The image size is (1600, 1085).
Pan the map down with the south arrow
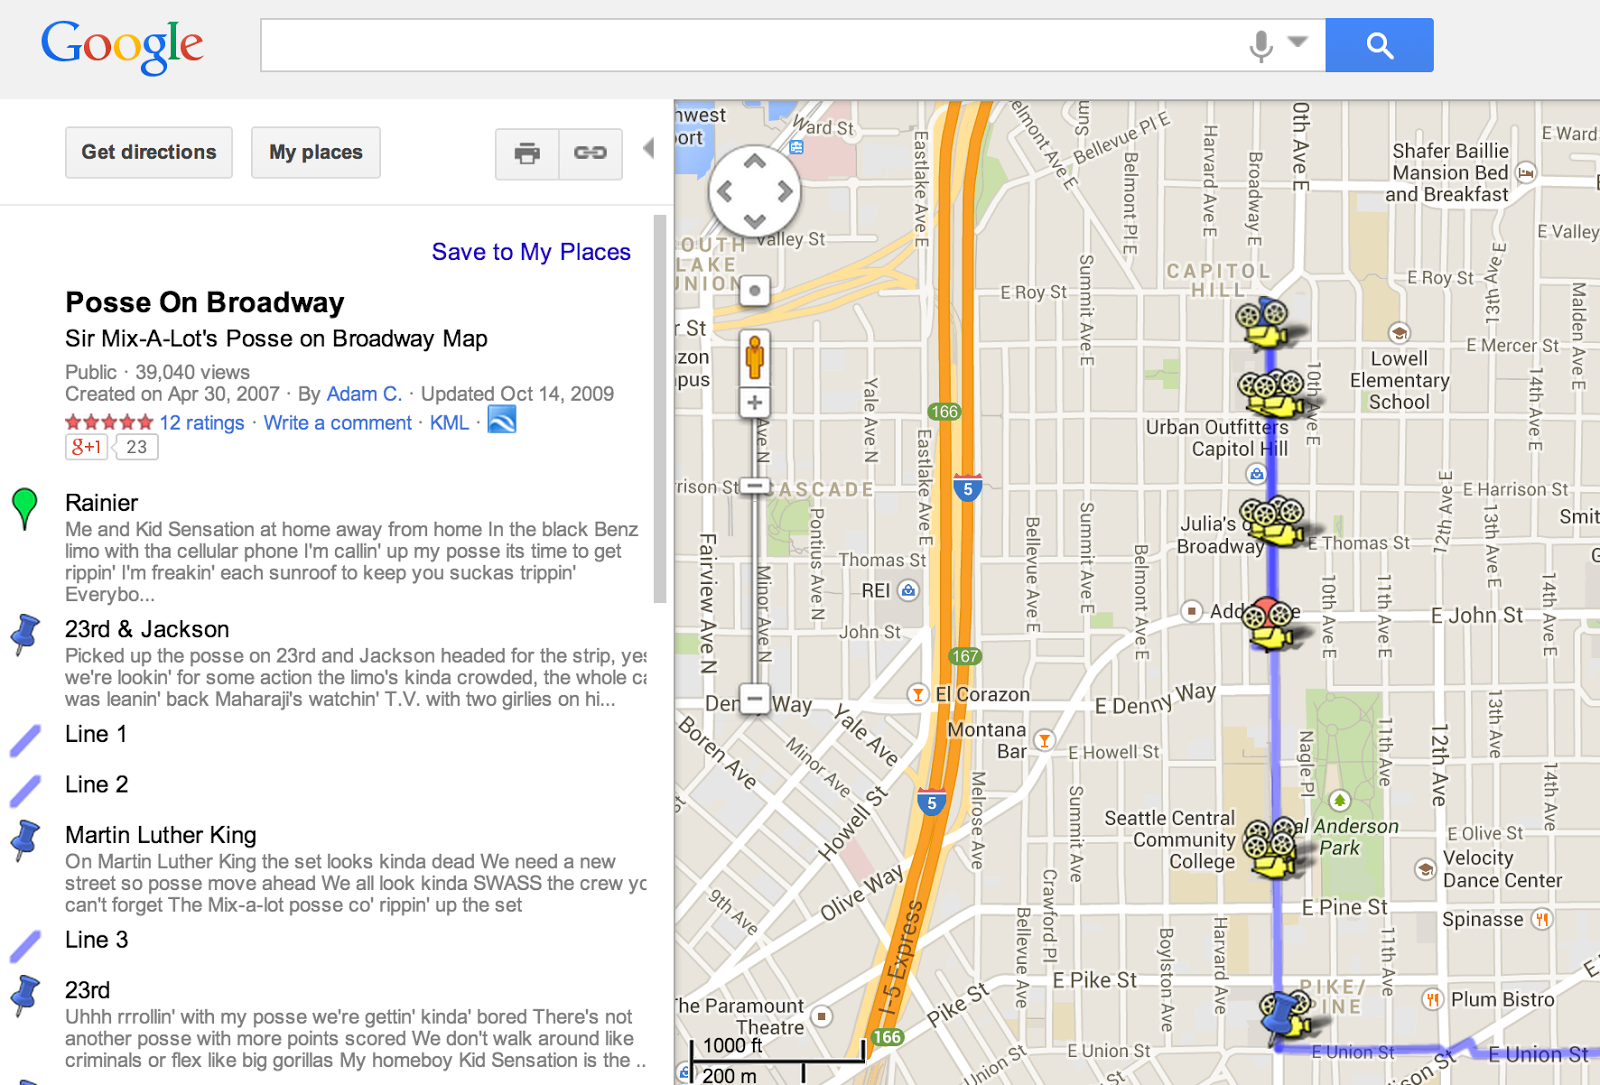[755, 221]
